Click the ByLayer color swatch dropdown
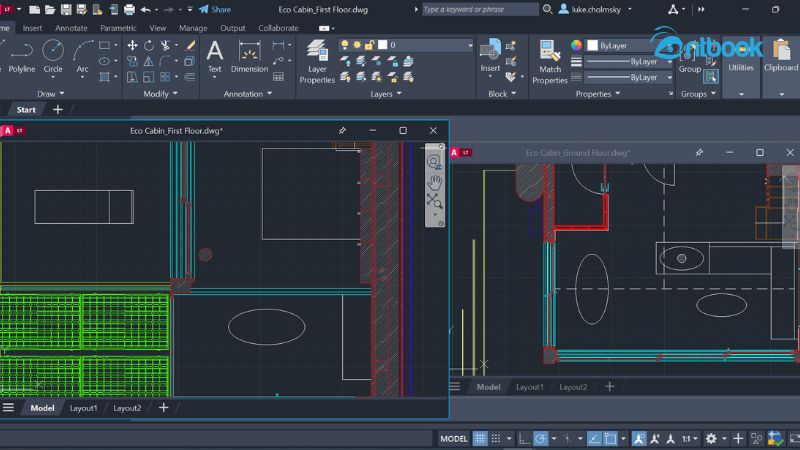Screen dimensions: 800x450 coord(629,45)
